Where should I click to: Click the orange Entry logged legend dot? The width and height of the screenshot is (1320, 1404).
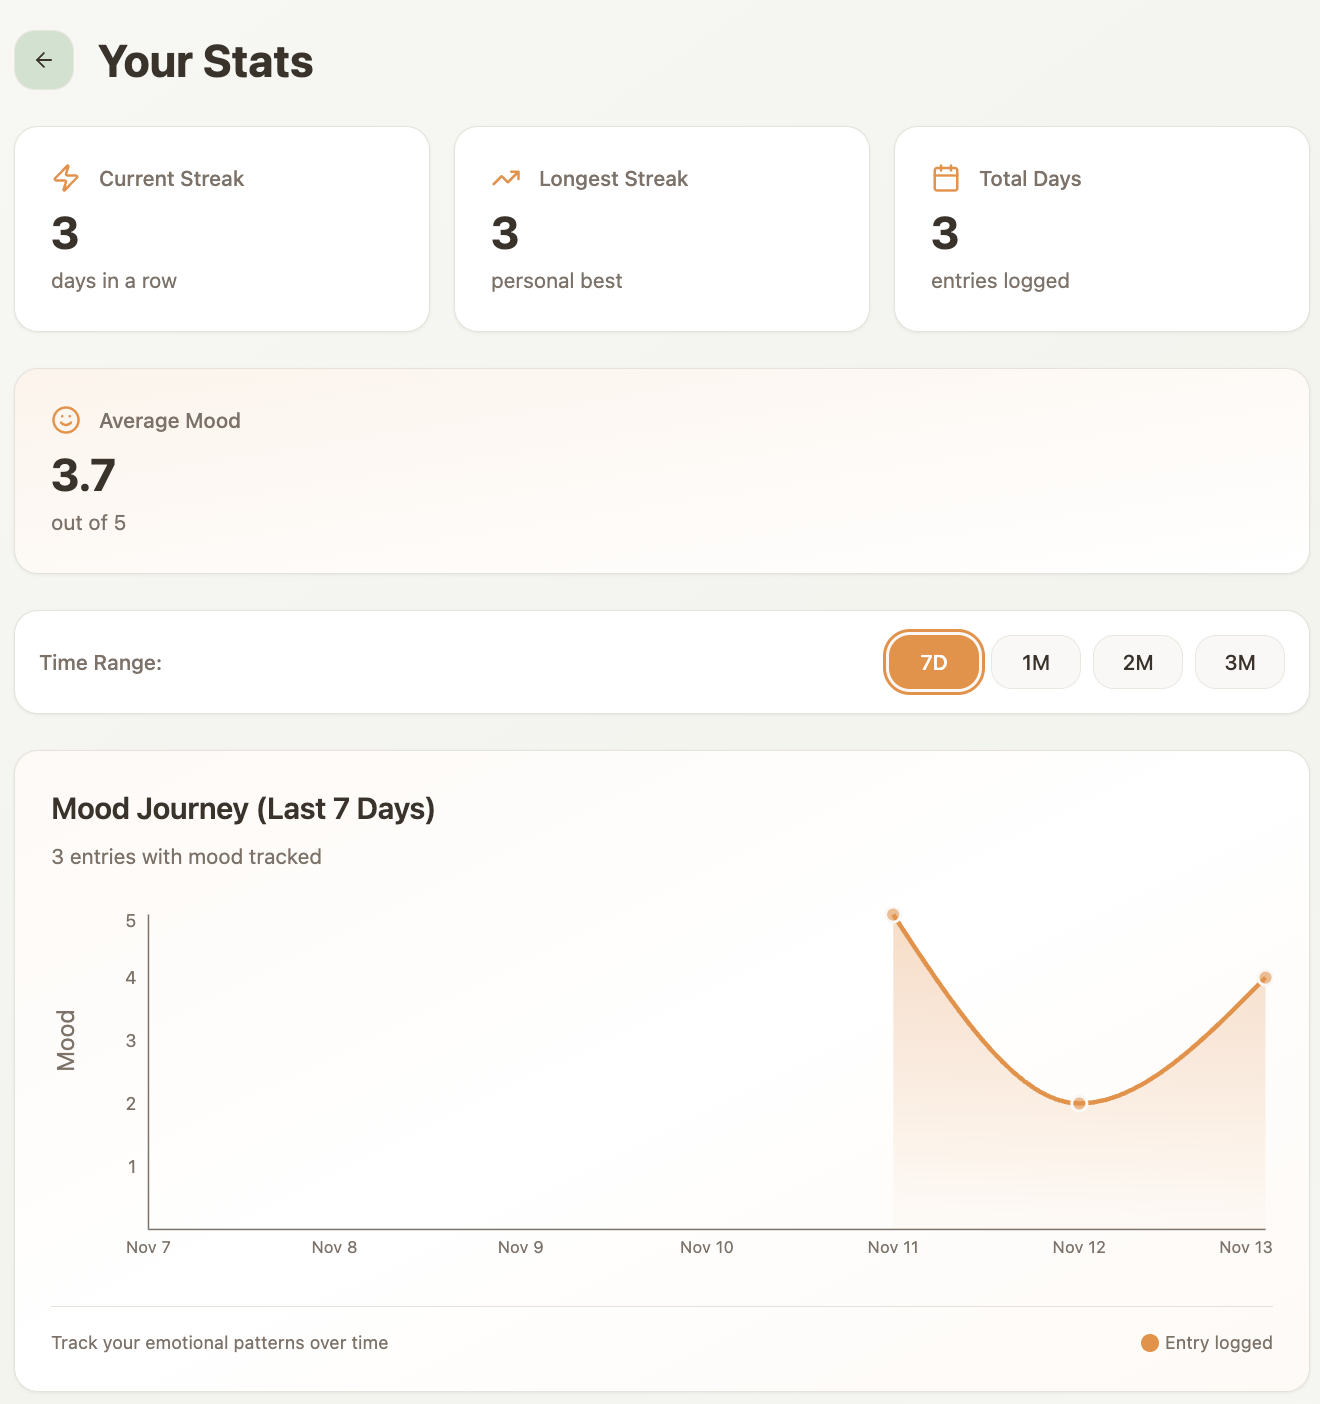pos(1150,1343)
